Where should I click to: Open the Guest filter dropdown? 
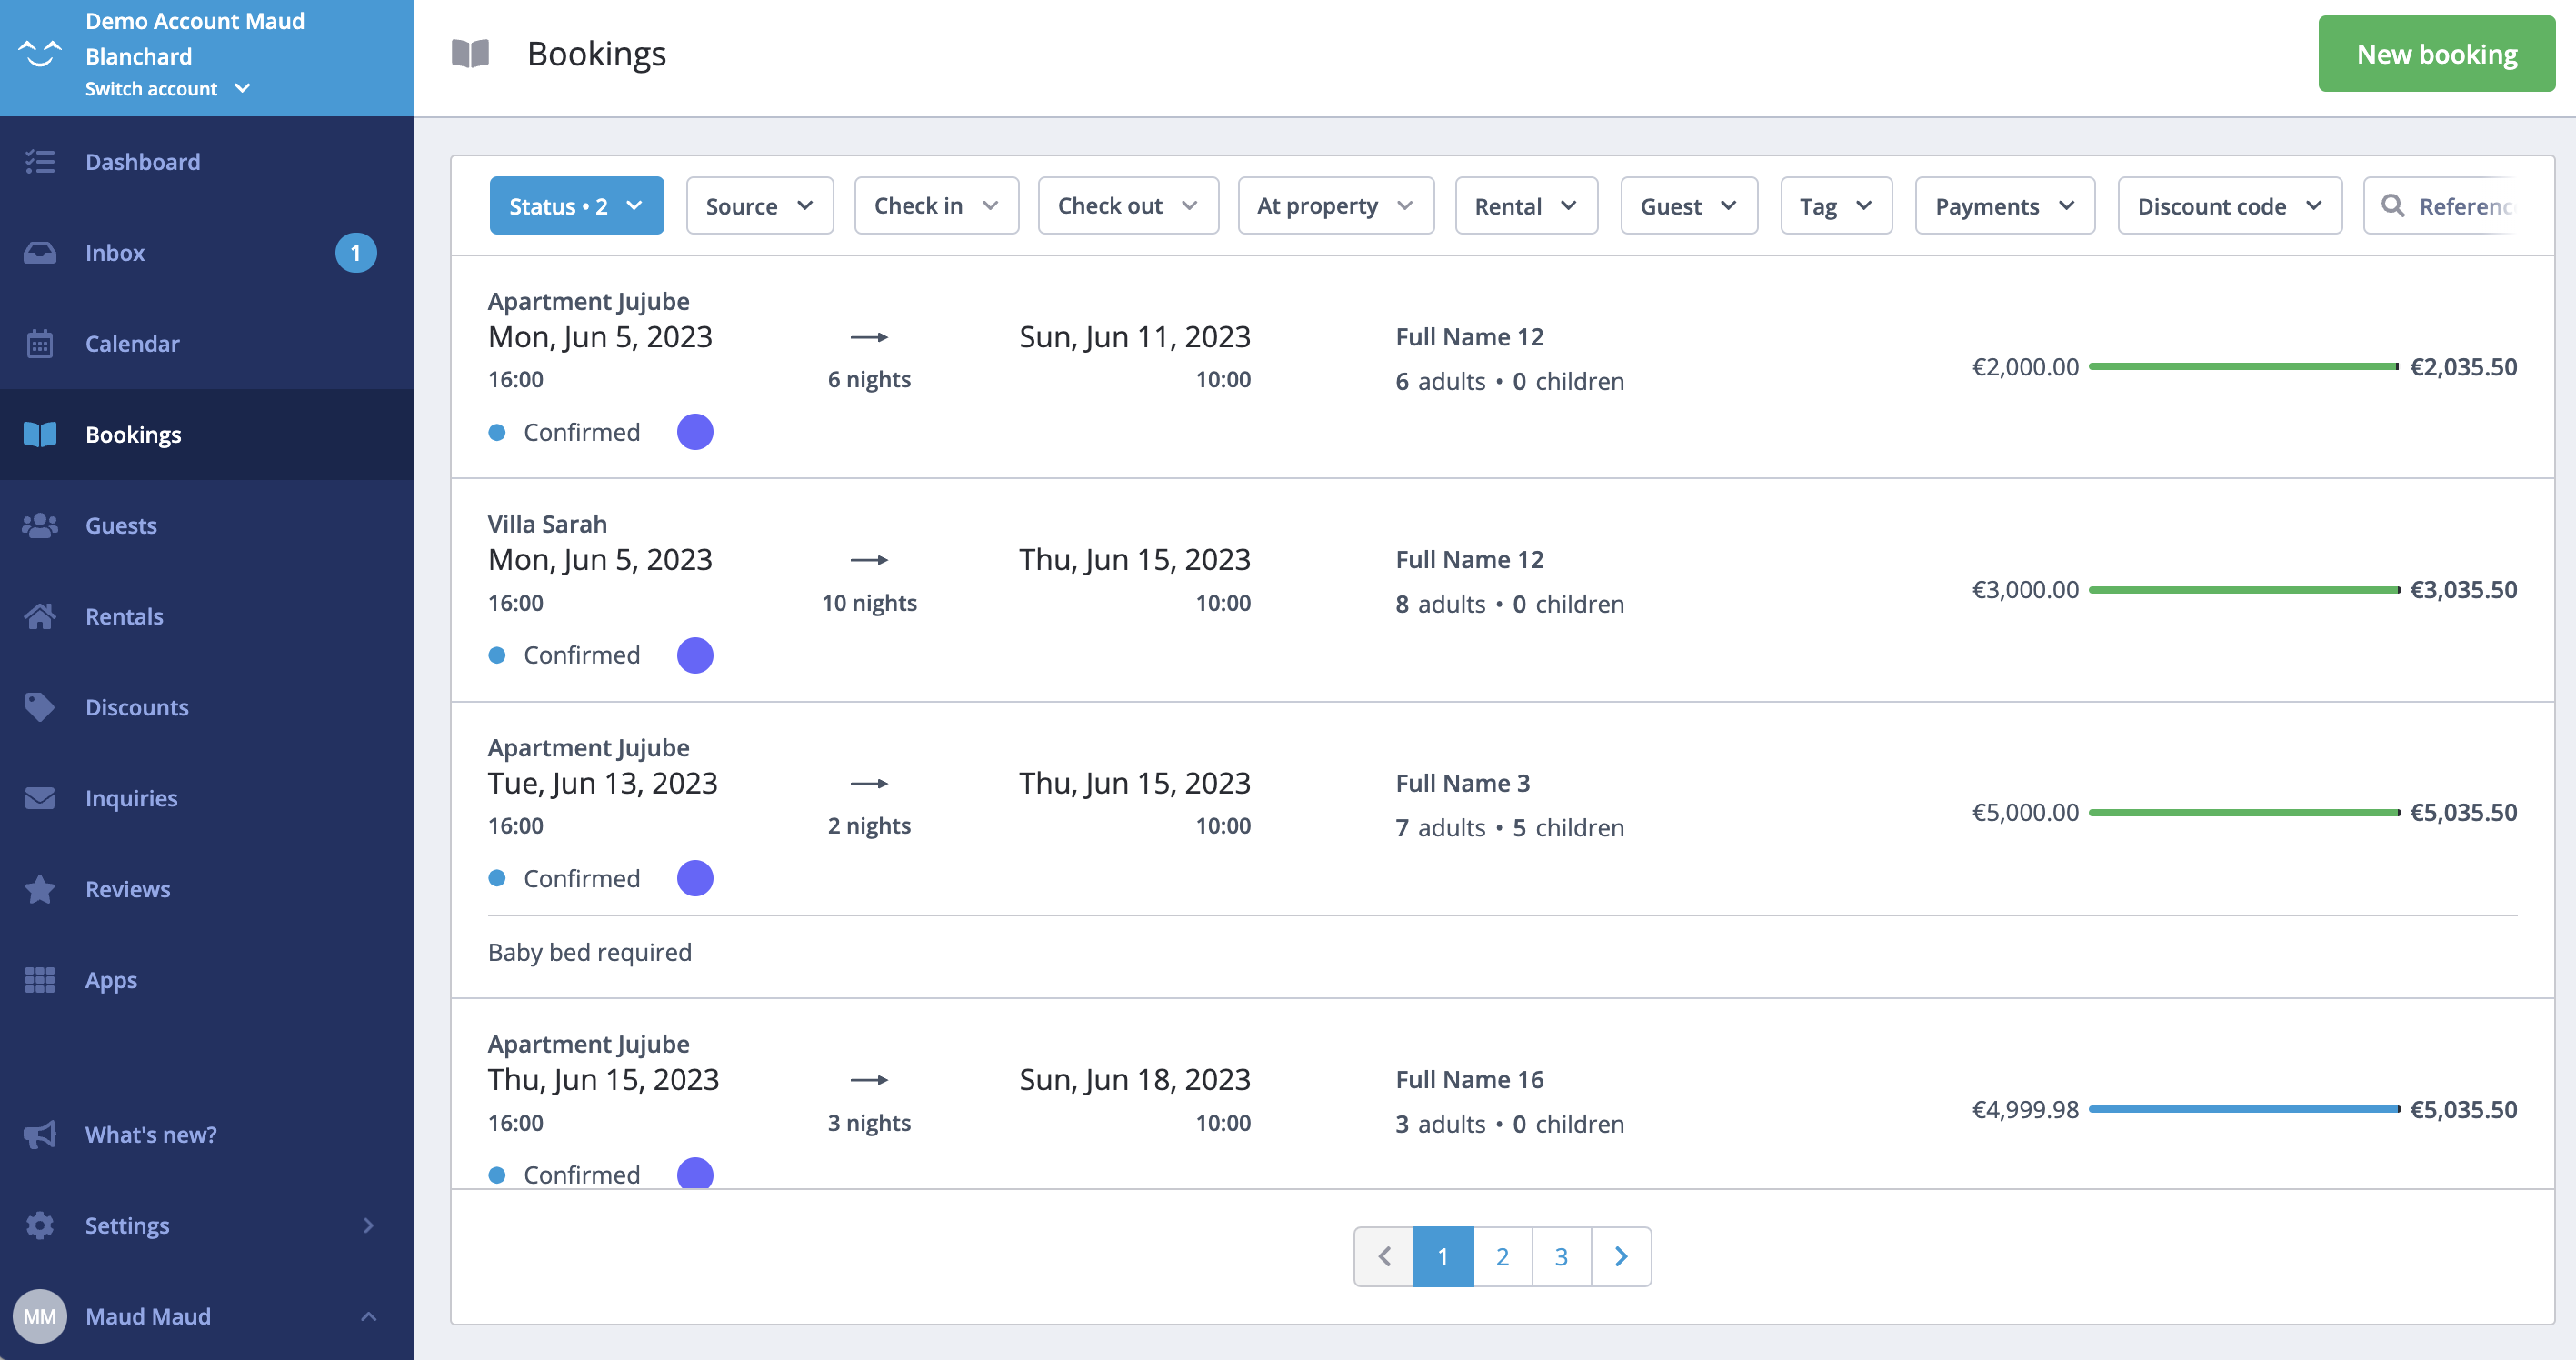(x=1690, y=206)
